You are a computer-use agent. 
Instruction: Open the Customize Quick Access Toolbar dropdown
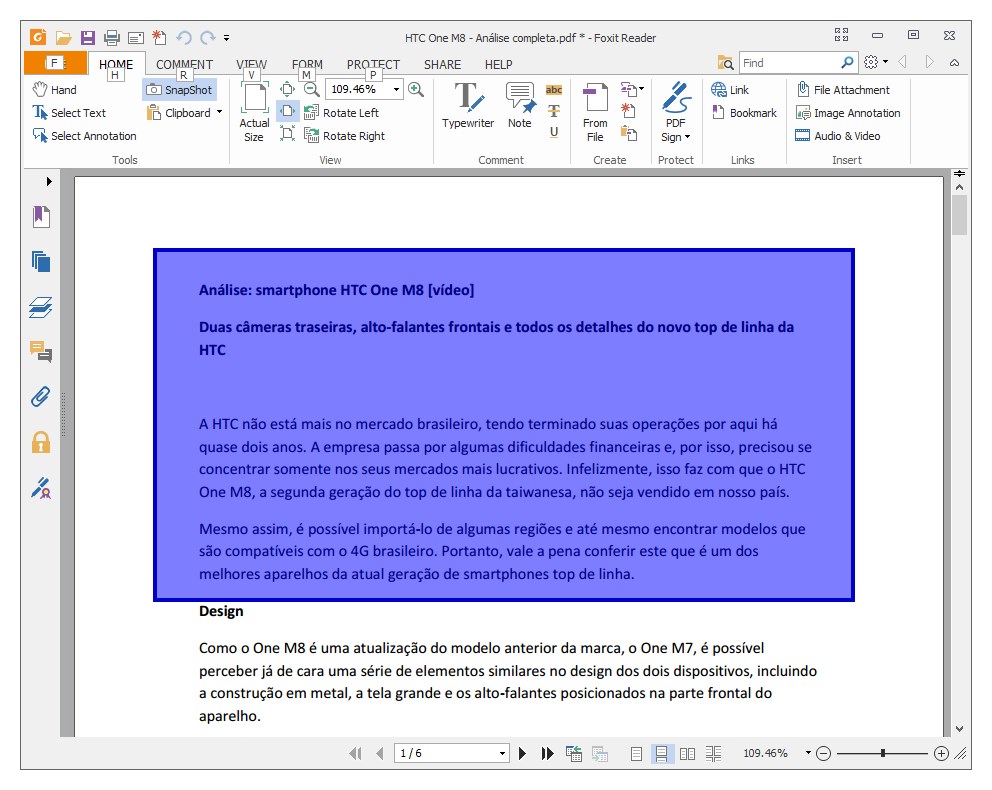coord(226,38)
